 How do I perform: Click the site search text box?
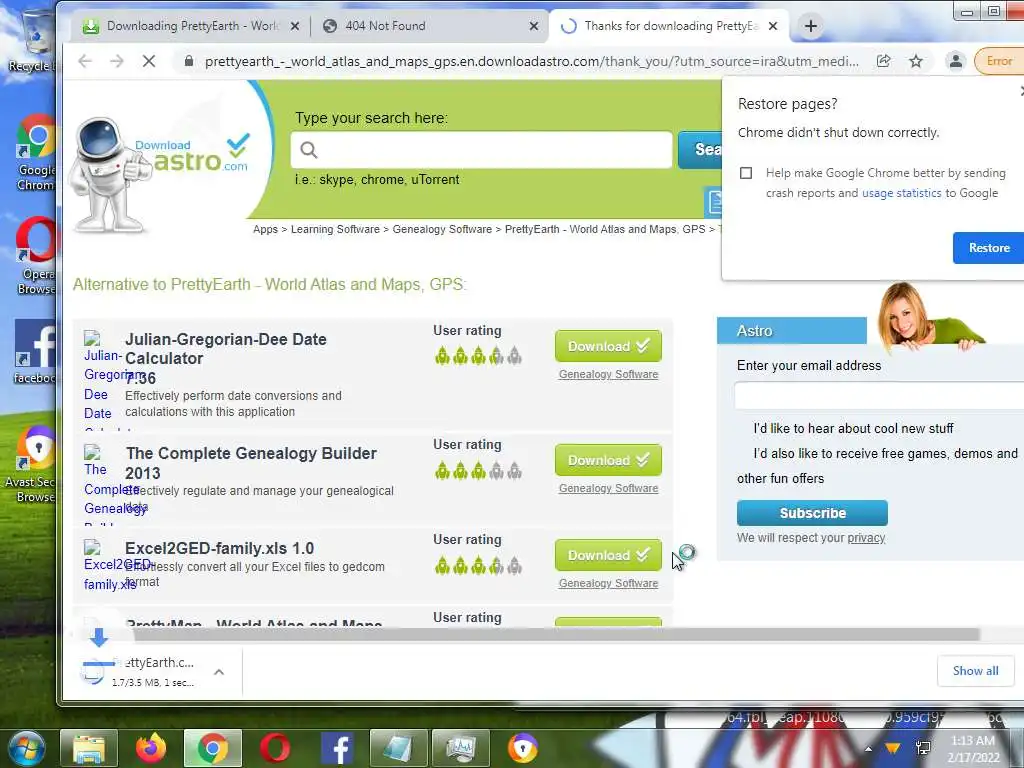pyautogui.click(x=481, y=150)
